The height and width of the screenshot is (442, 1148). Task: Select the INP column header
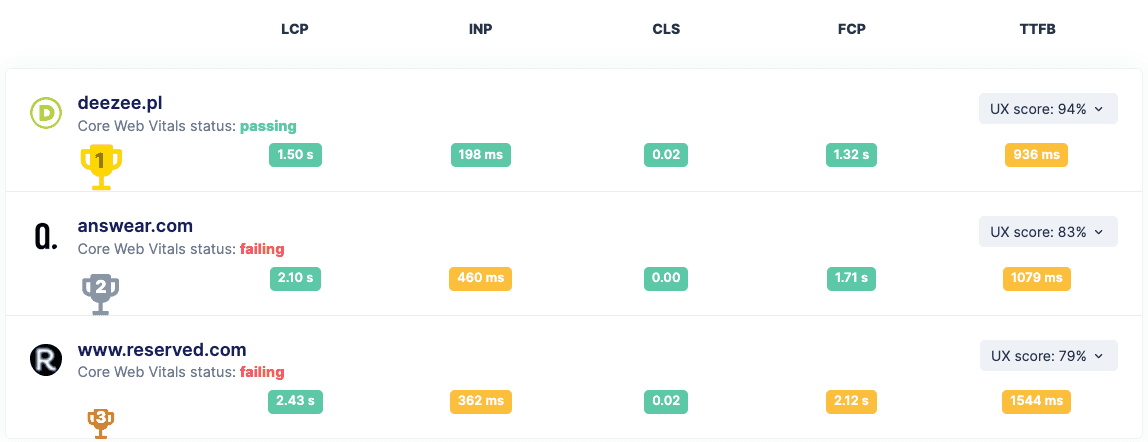coord(480,29)
